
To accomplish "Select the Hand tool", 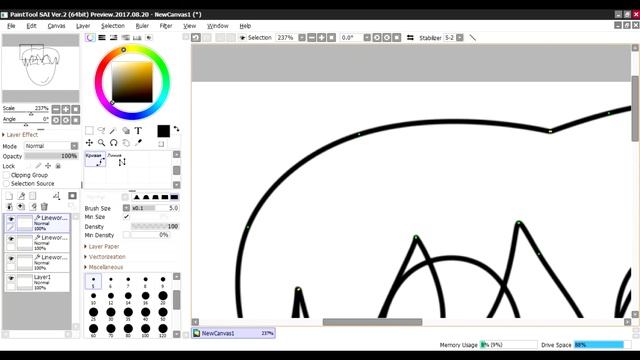I will [x=126, y=143].
